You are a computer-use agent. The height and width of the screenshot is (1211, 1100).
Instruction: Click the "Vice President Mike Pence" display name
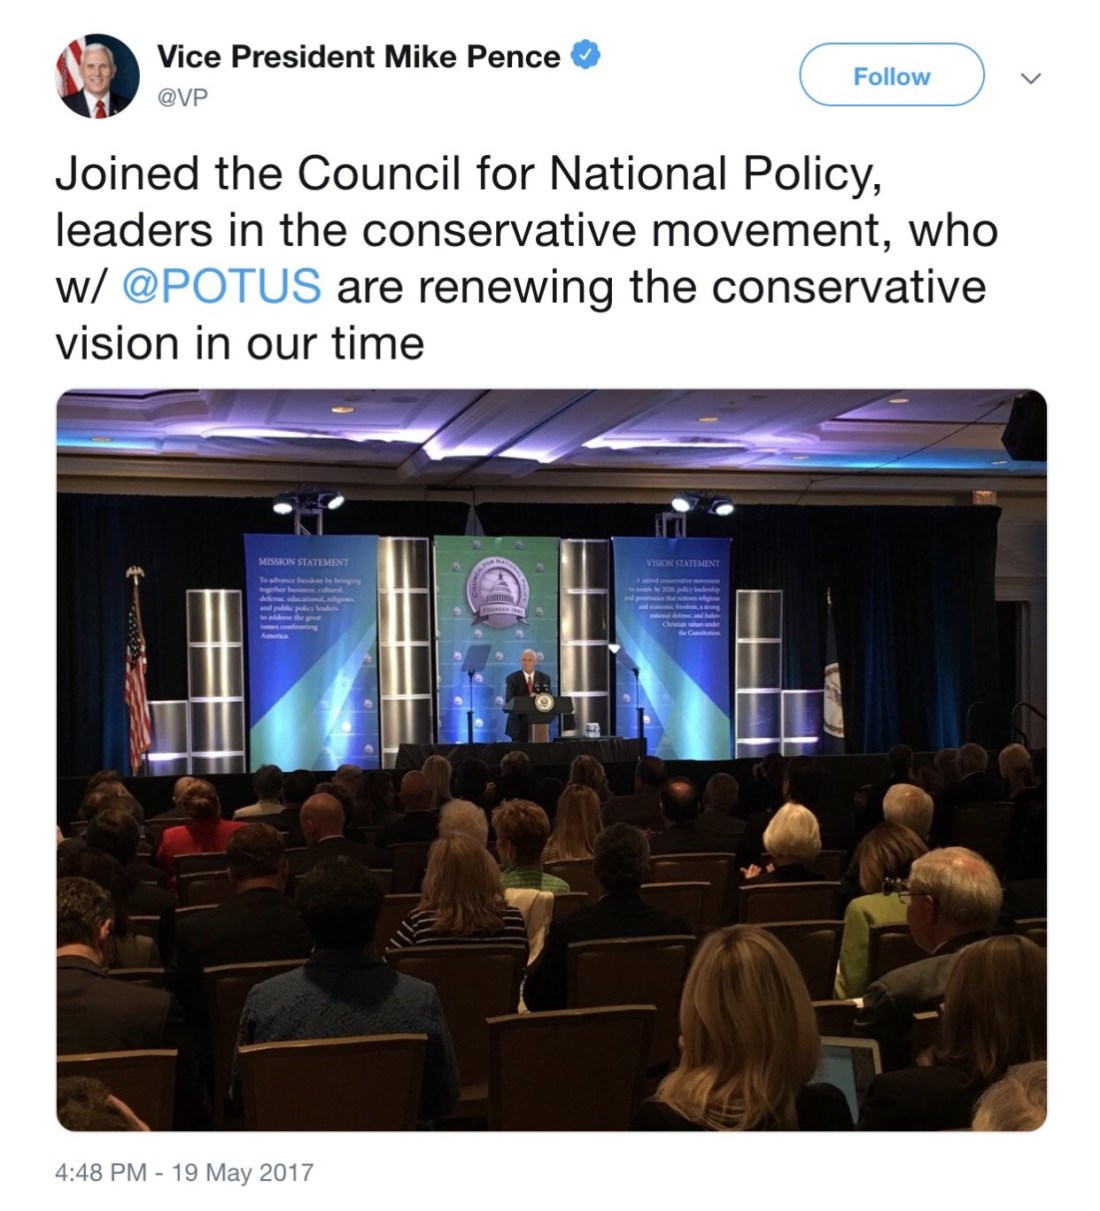(358, 57)
